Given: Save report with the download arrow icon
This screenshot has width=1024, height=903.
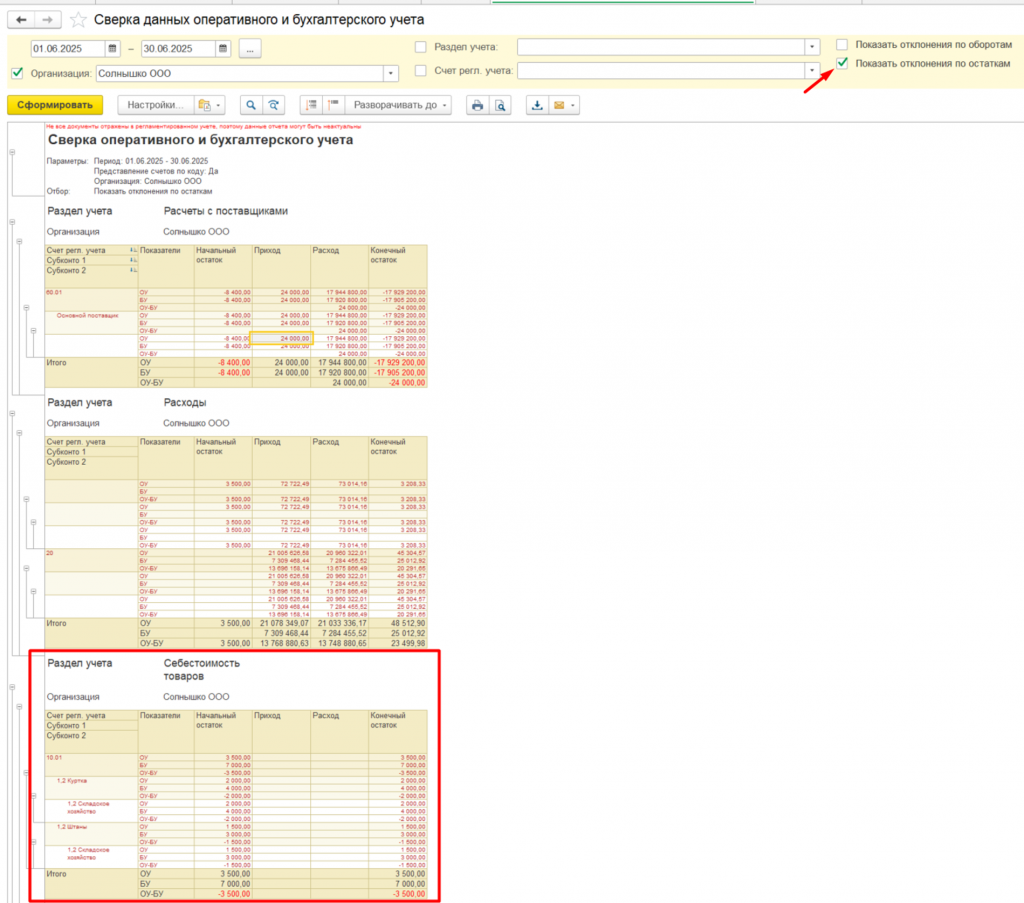Looking at the screenshot, I should coord(538,105).
